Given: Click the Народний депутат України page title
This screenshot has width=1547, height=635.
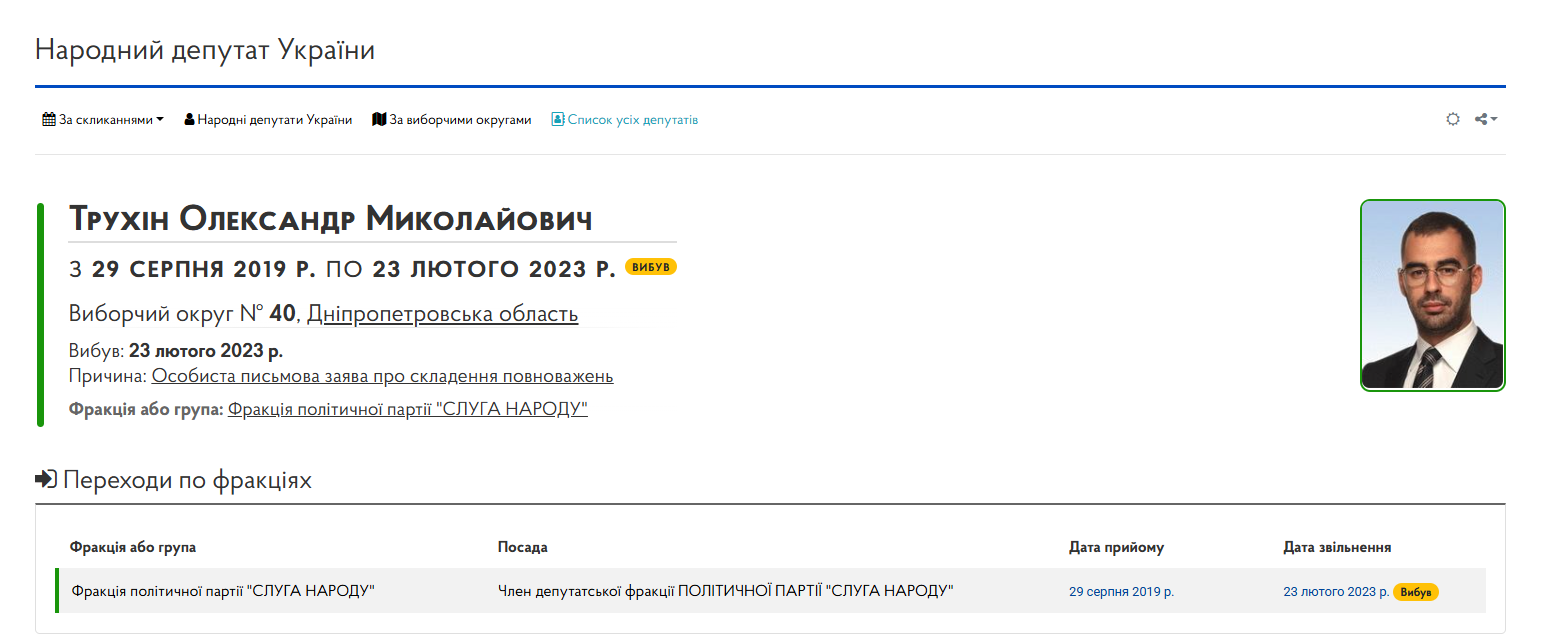Looking at the screenshot, I should (x=205, y=49).
